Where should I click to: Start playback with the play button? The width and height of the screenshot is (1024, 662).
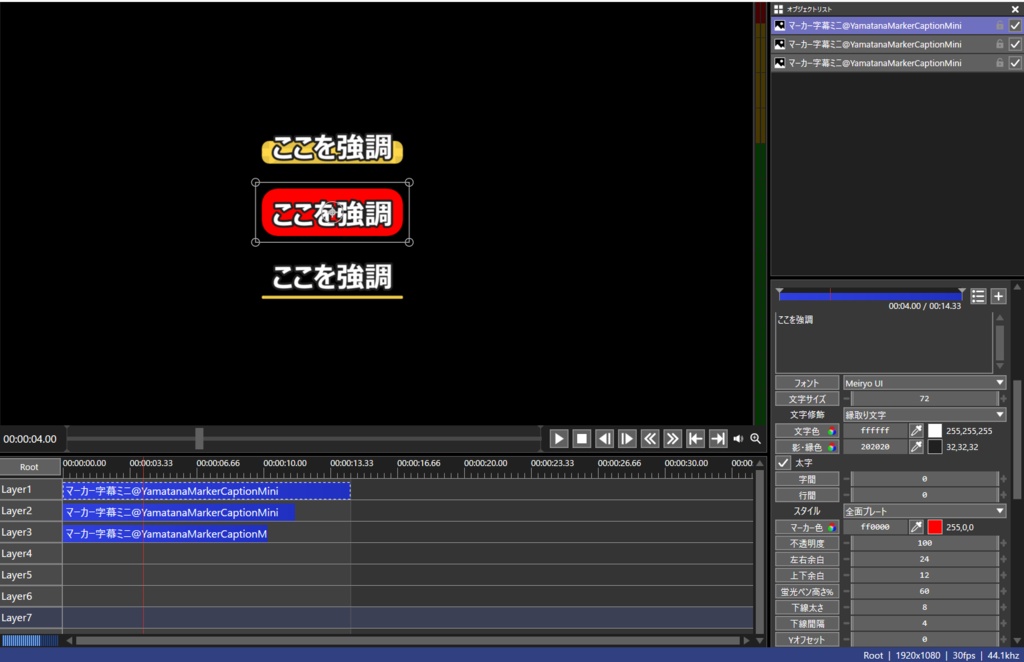pyautogui.click(x=558, y=439)
